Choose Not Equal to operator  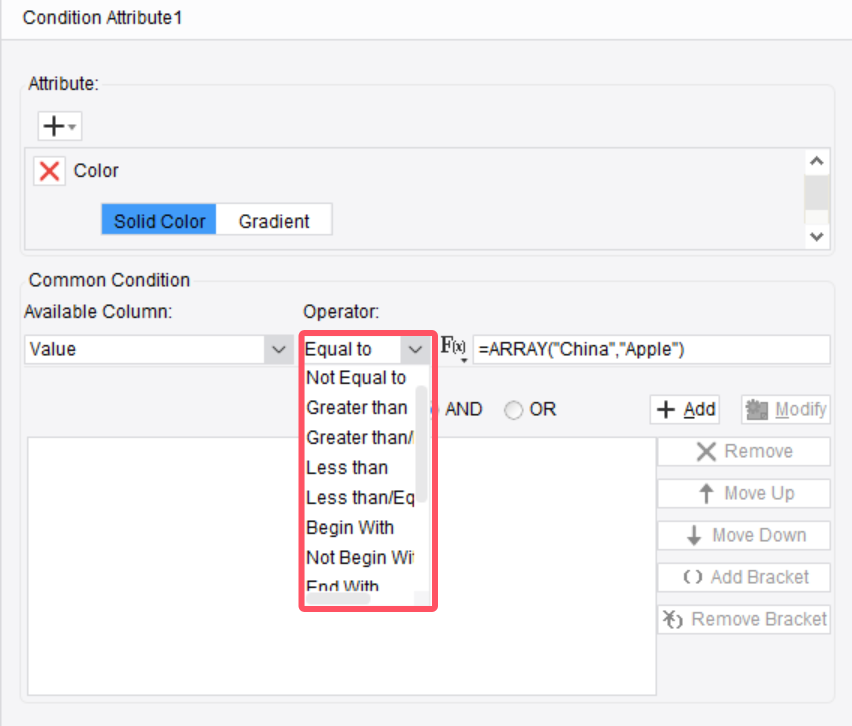click(x=358, y=378)
